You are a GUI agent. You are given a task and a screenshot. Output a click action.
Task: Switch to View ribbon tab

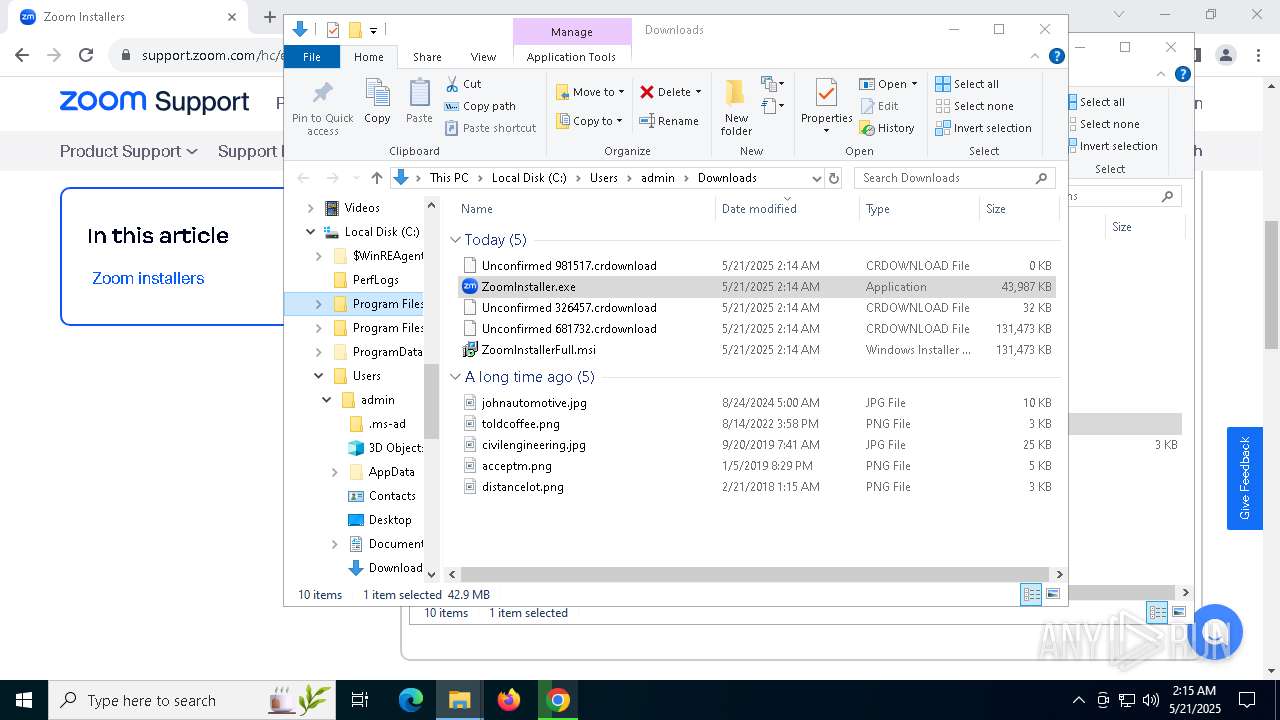tap(483, 57)
